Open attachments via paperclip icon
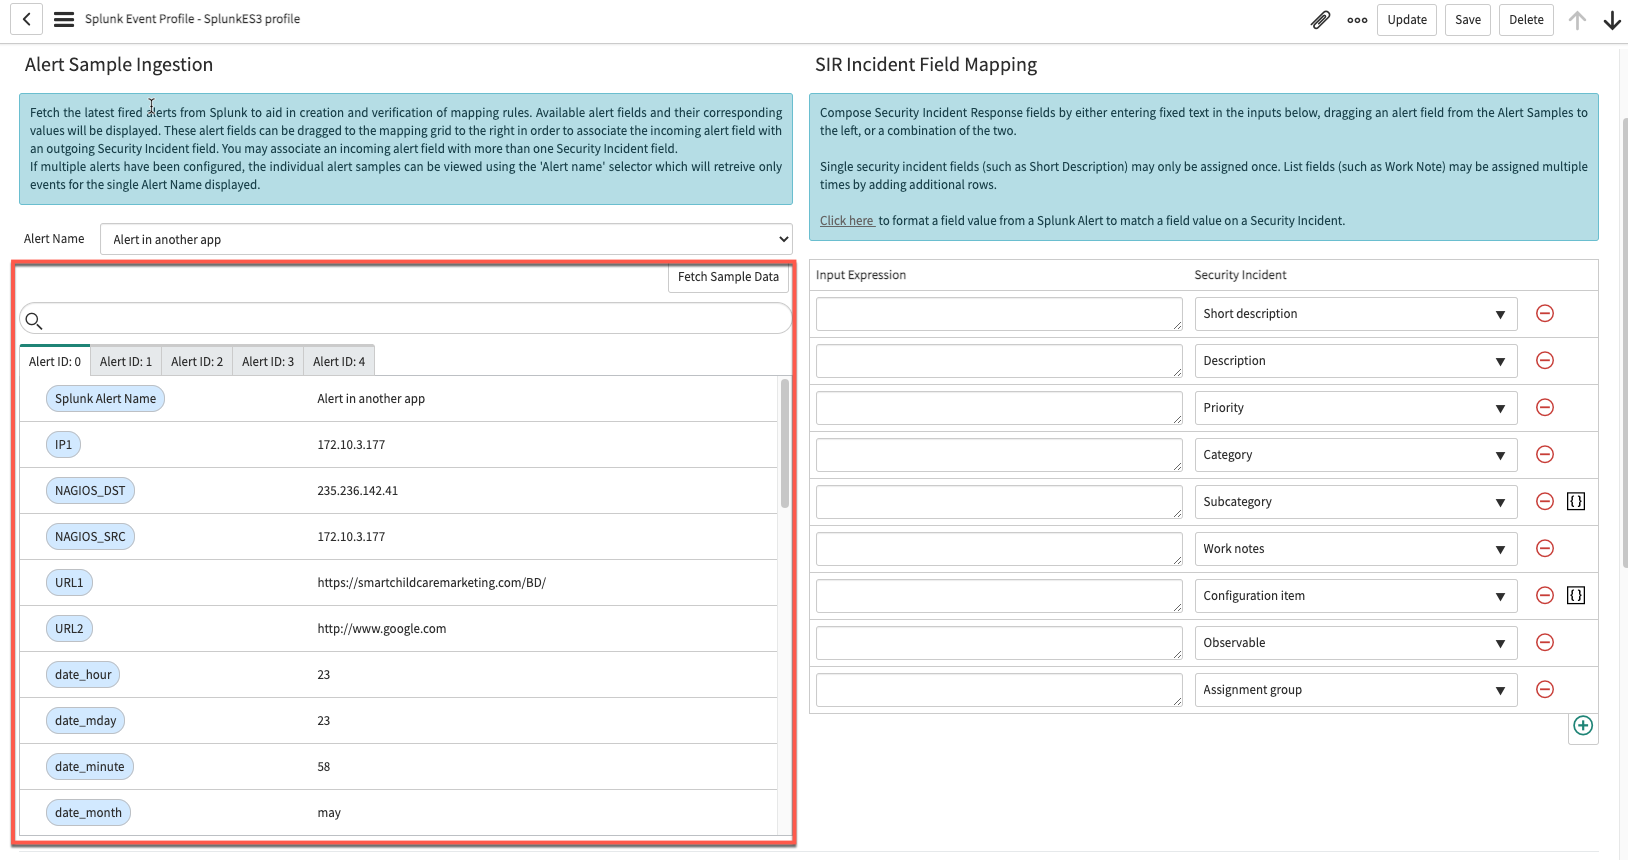This screenshot has width=1628, height=860. [x=1321, y=20]
